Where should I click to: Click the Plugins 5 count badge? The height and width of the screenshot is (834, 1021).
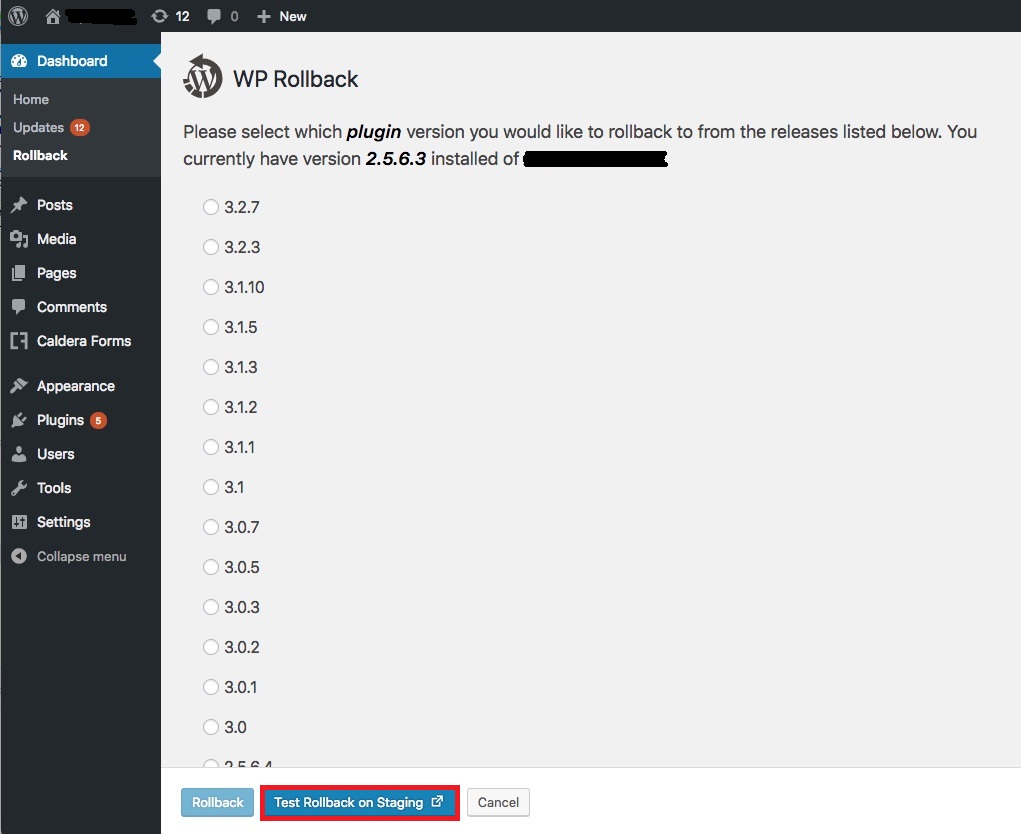98,421
